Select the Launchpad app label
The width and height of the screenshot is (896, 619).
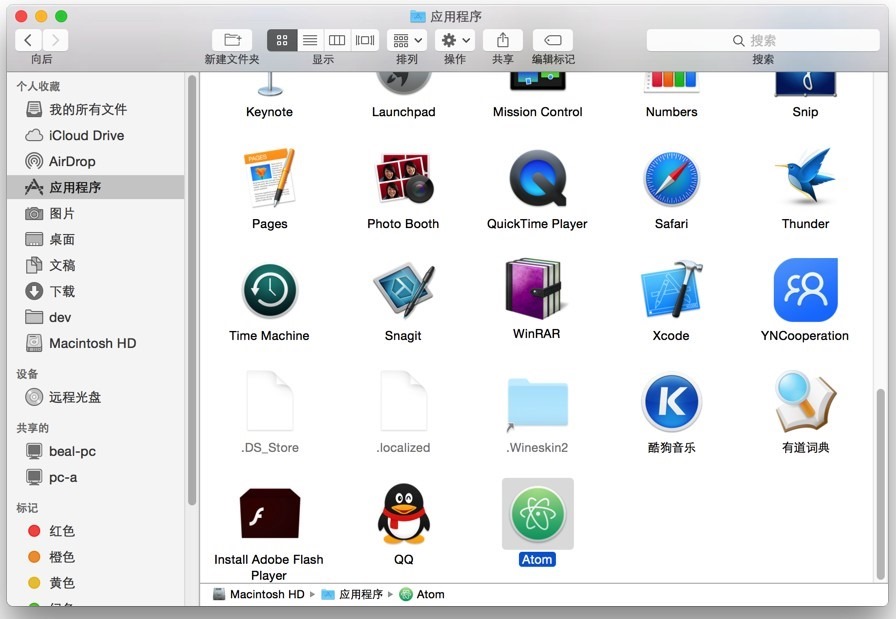(x=403, y=112)
